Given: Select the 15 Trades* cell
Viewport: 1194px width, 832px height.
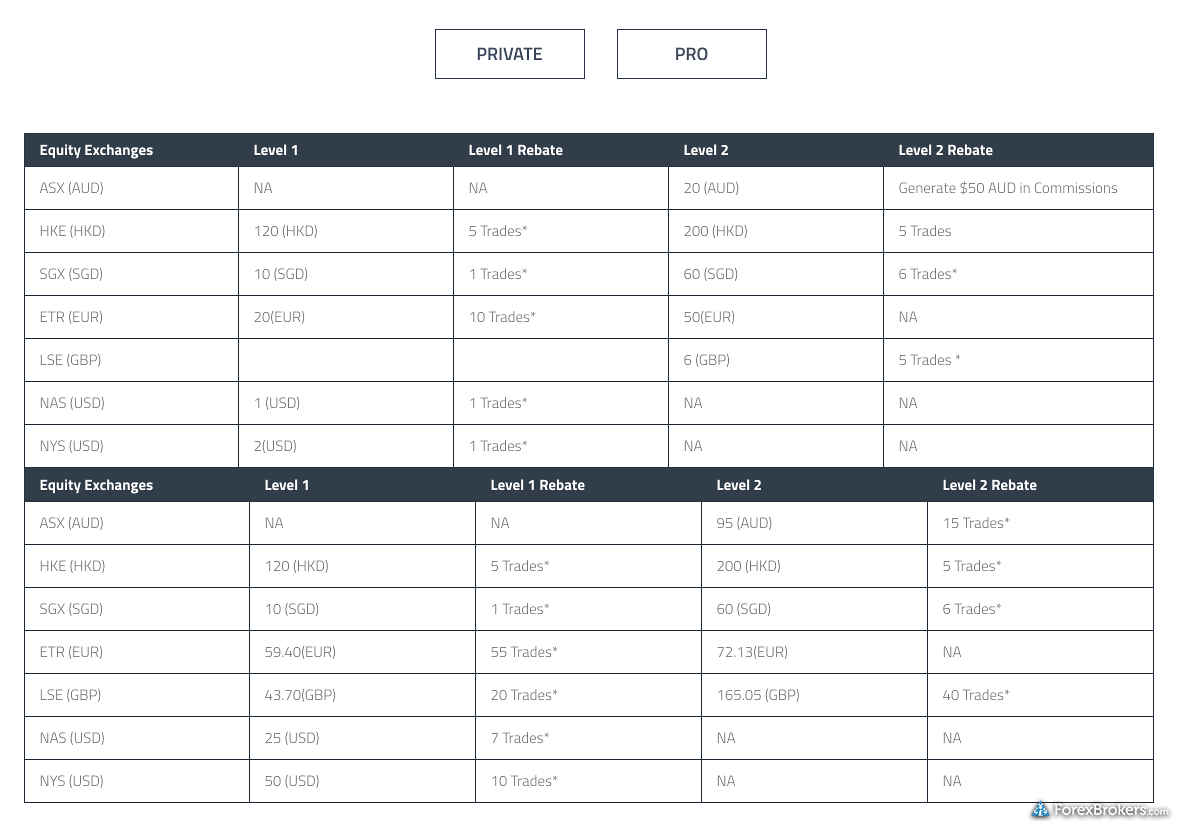Looking at the screenshot, I should coord(1040,523).
